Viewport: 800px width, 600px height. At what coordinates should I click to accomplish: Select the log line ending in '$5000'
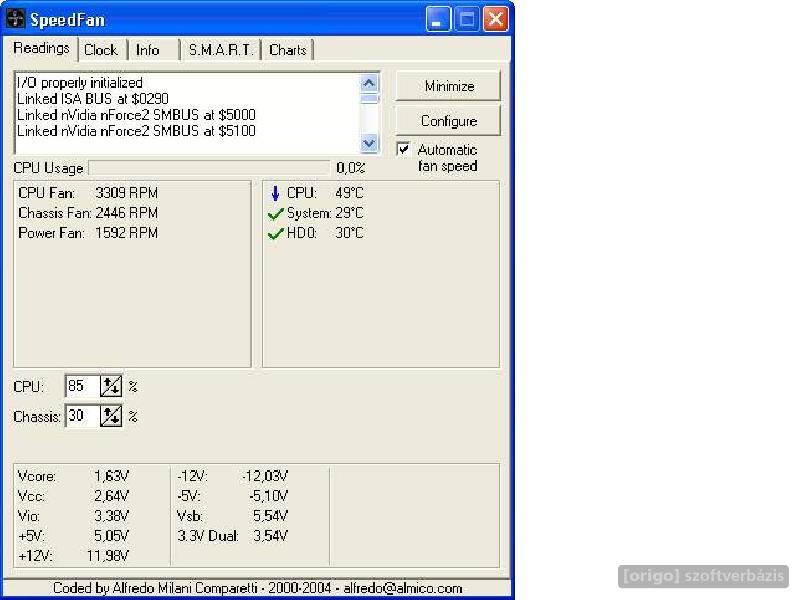click(136, 115)
